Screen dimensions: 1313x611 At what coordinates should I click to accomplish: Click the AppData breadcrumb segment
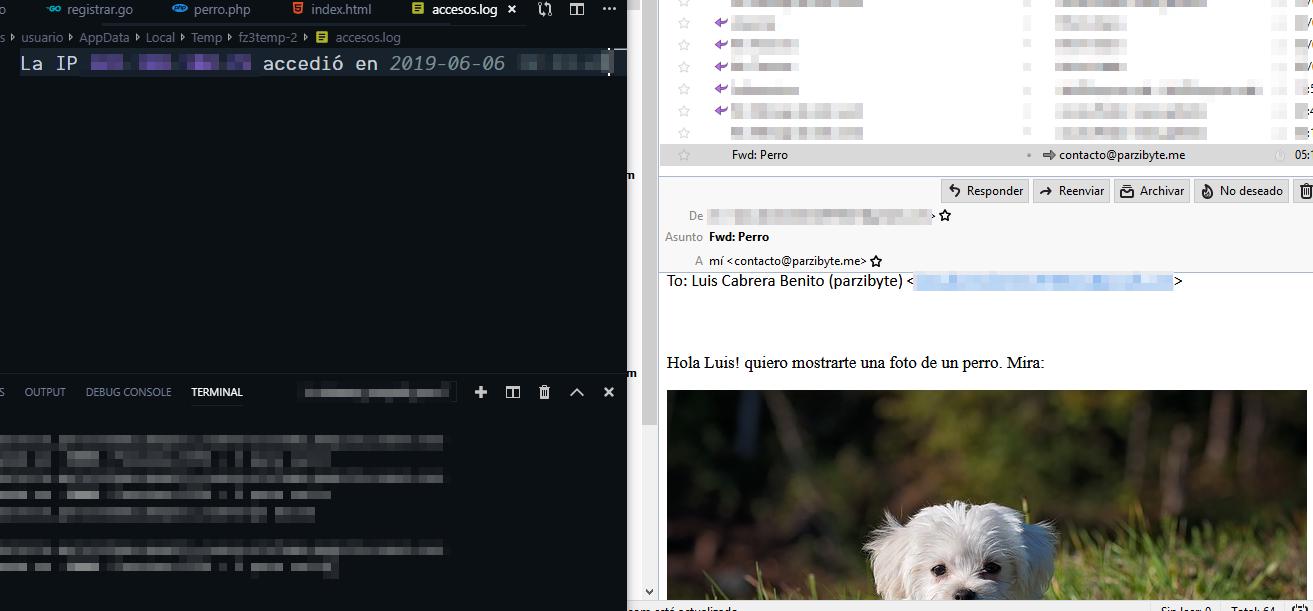point(104,37)
